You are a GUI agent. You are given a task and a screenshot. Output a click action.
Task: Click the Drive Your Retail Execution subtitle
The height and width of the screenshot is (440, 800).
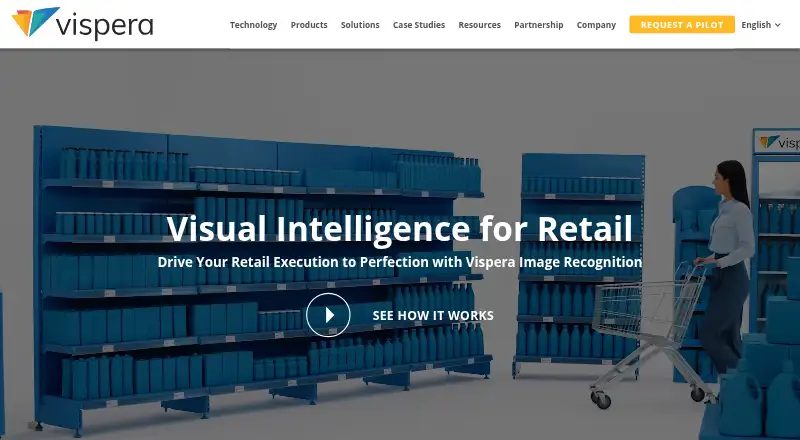399,262
